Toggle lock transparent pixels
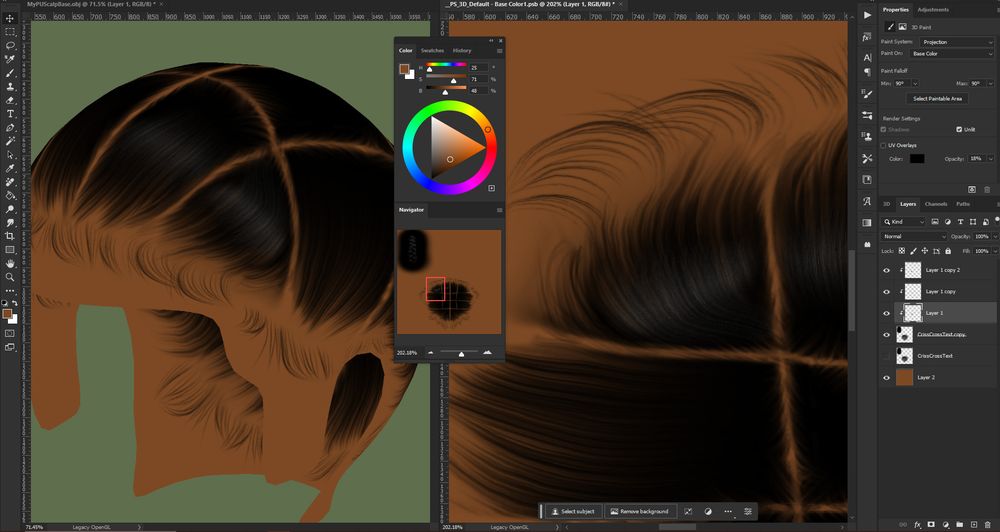1000x532 pixels. (x=901, y=251)
